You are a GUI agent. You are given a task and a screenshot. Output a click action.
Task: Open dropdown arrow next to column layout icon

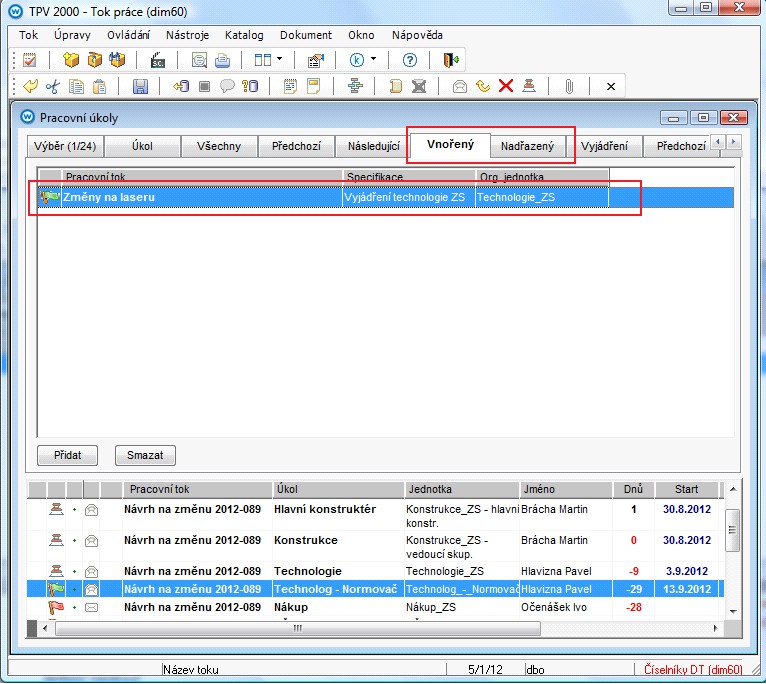pyautogui.click(x=279, y=59)
